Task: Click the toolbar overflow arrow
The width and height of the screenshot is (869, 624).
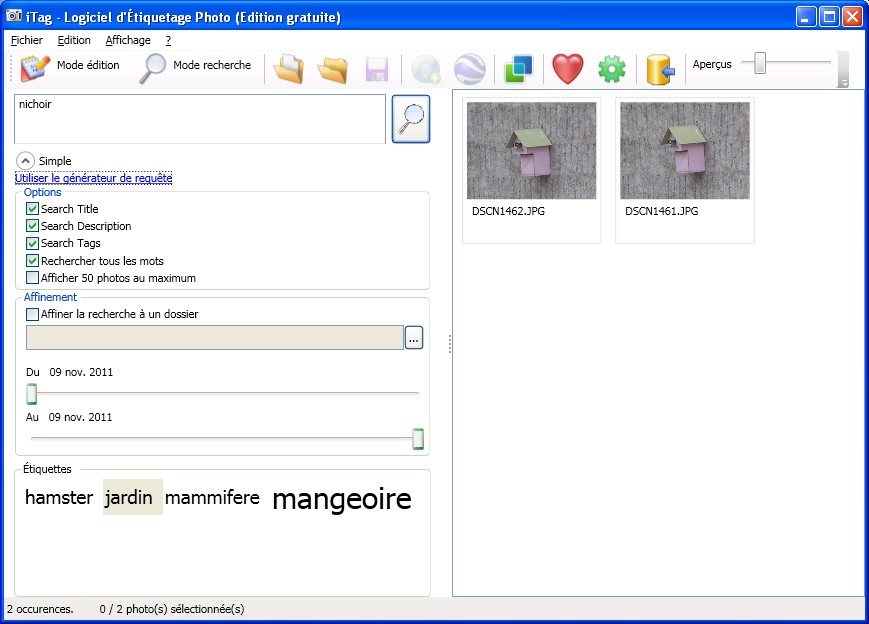Action: tap(844, 83)
